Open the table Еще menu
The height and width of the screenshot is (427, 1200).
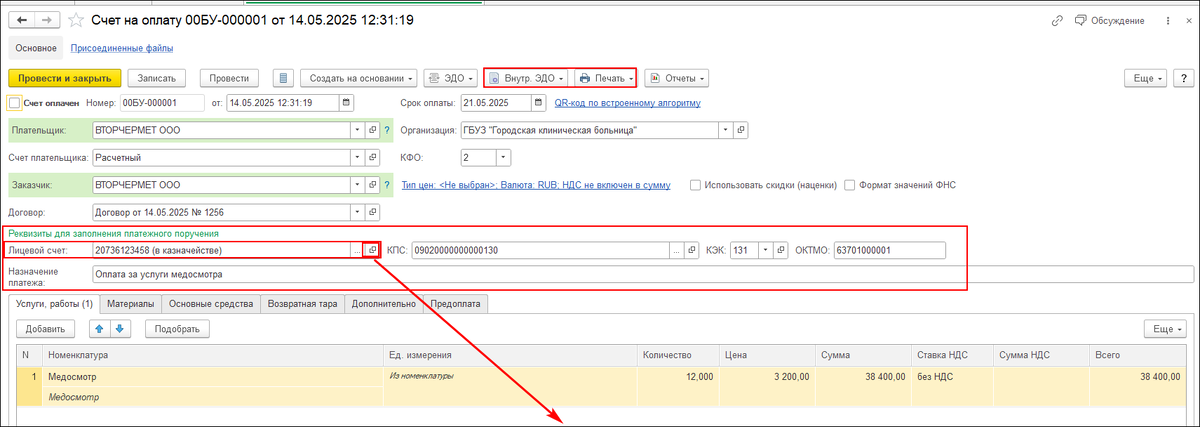(x=1166, y=328)
